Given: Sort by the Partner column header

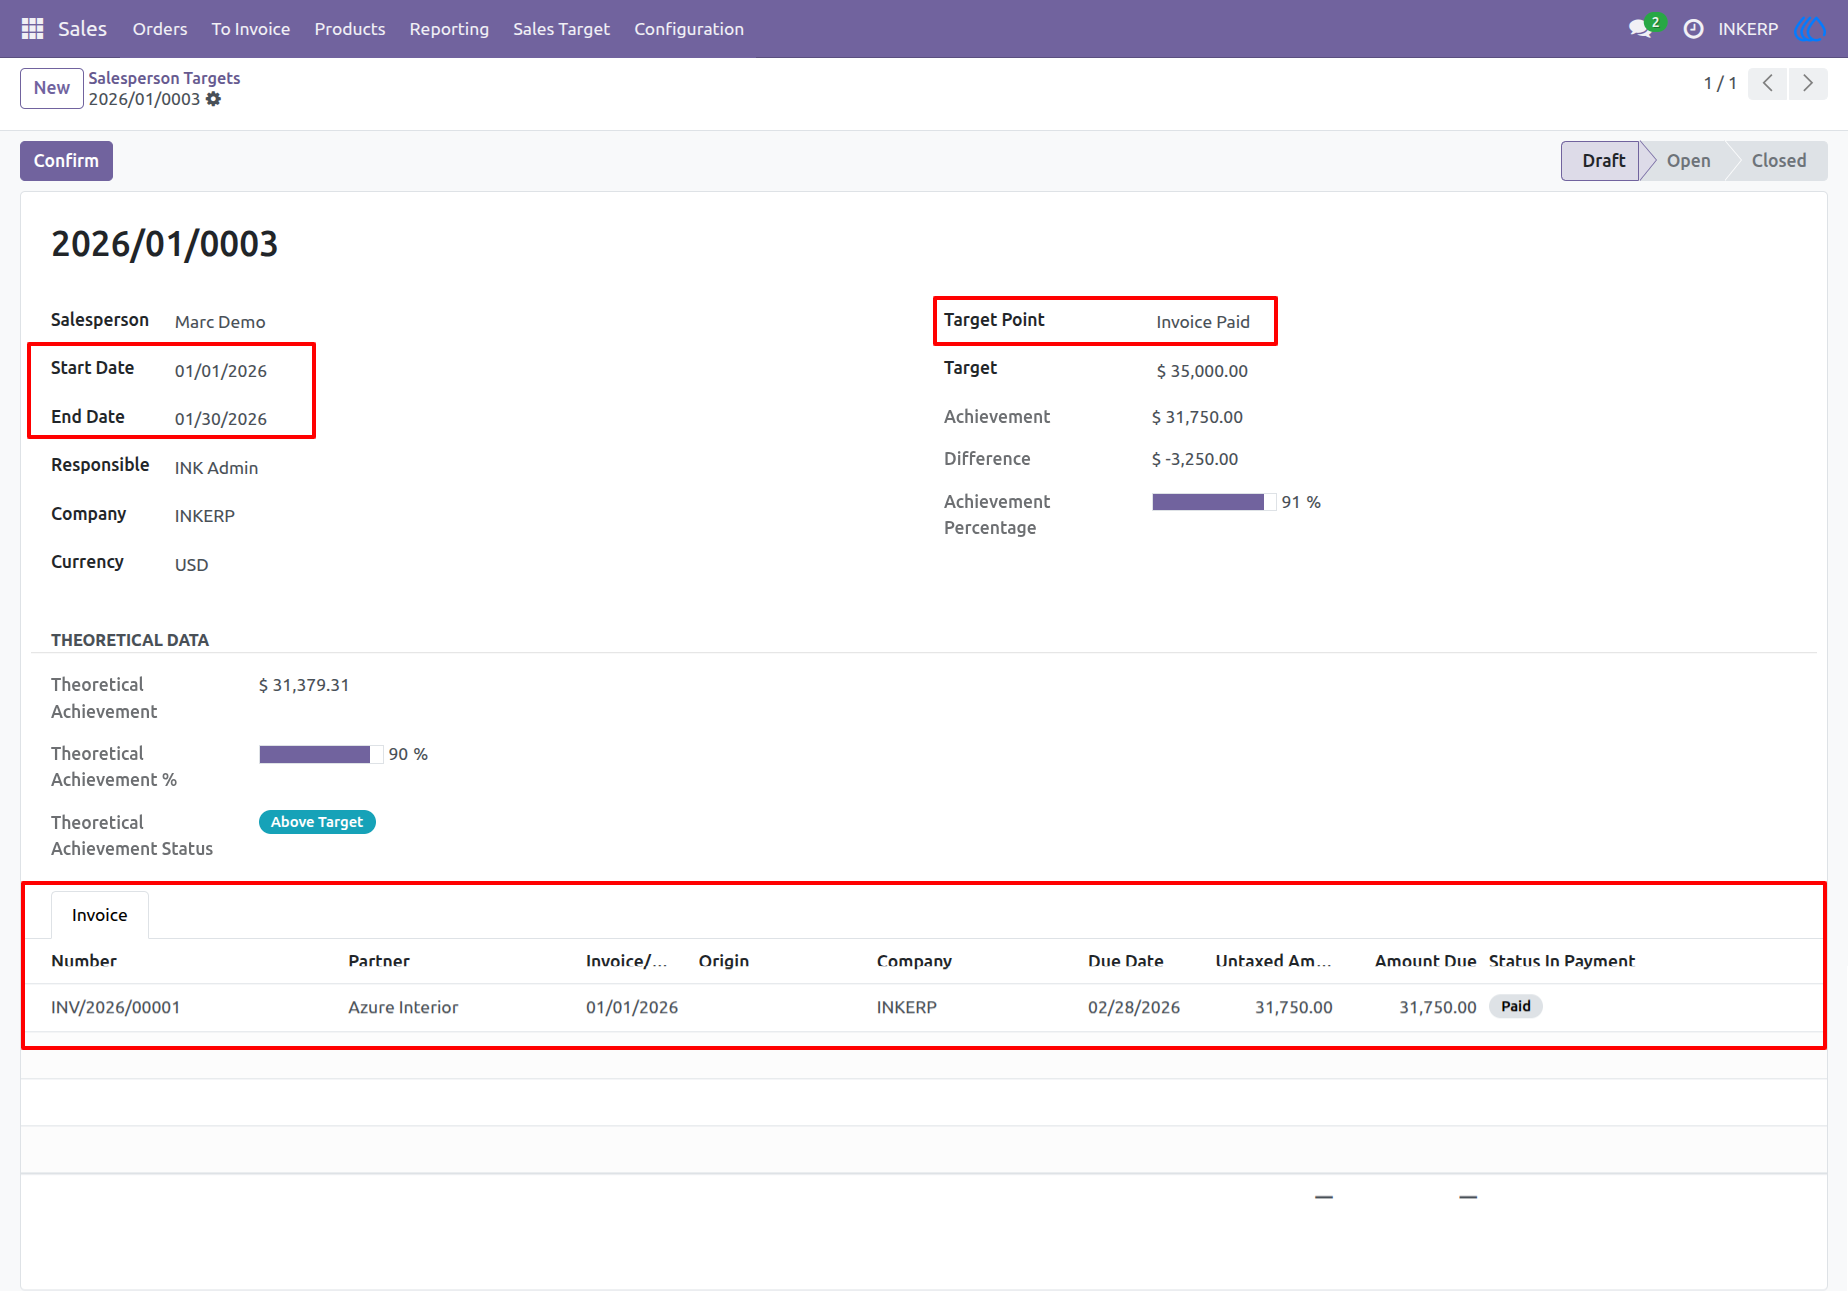Looking at the screenshot, I should tap(379, 961).
